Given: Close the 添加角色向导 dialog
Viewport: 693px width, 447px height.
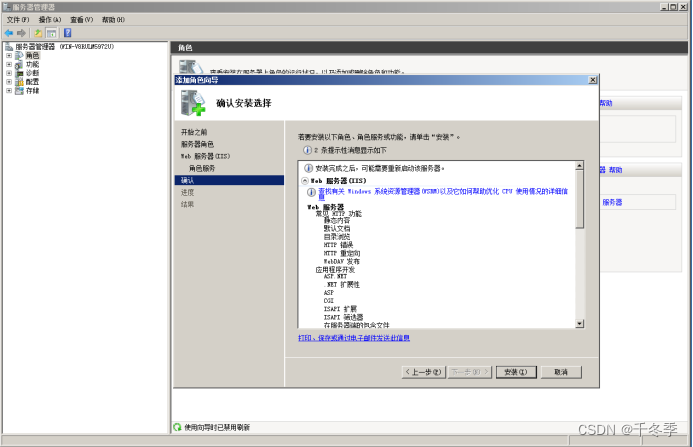Looking at the screenshot, I should point(593,80).
